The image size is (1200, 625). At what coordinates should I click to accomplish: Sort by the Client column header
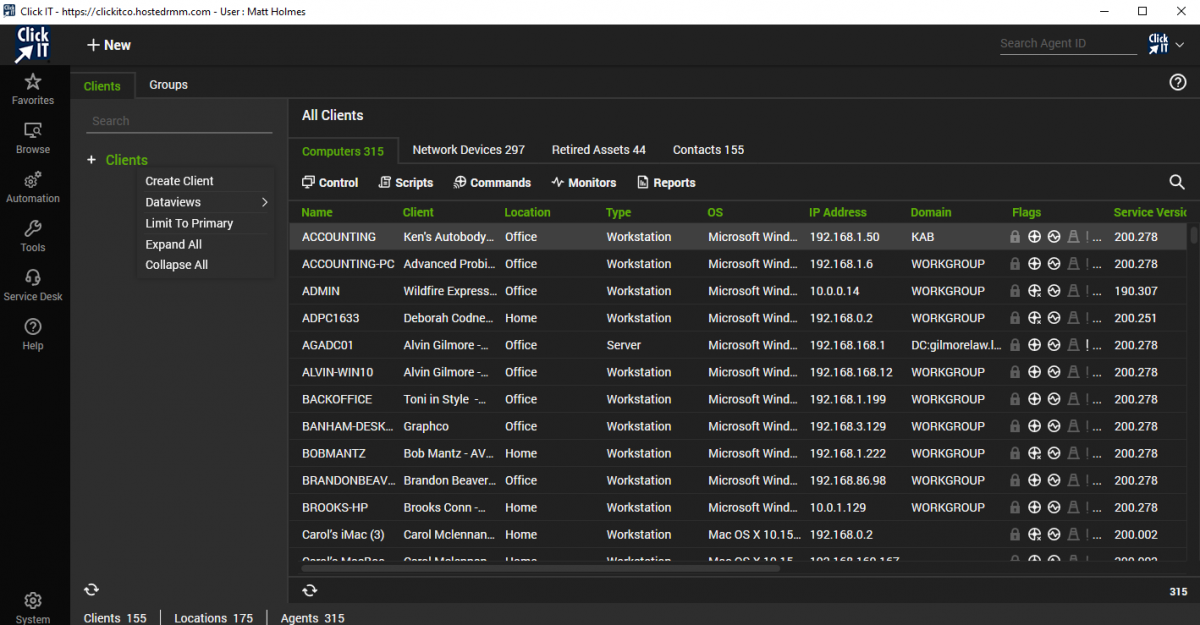click(418, 212)
